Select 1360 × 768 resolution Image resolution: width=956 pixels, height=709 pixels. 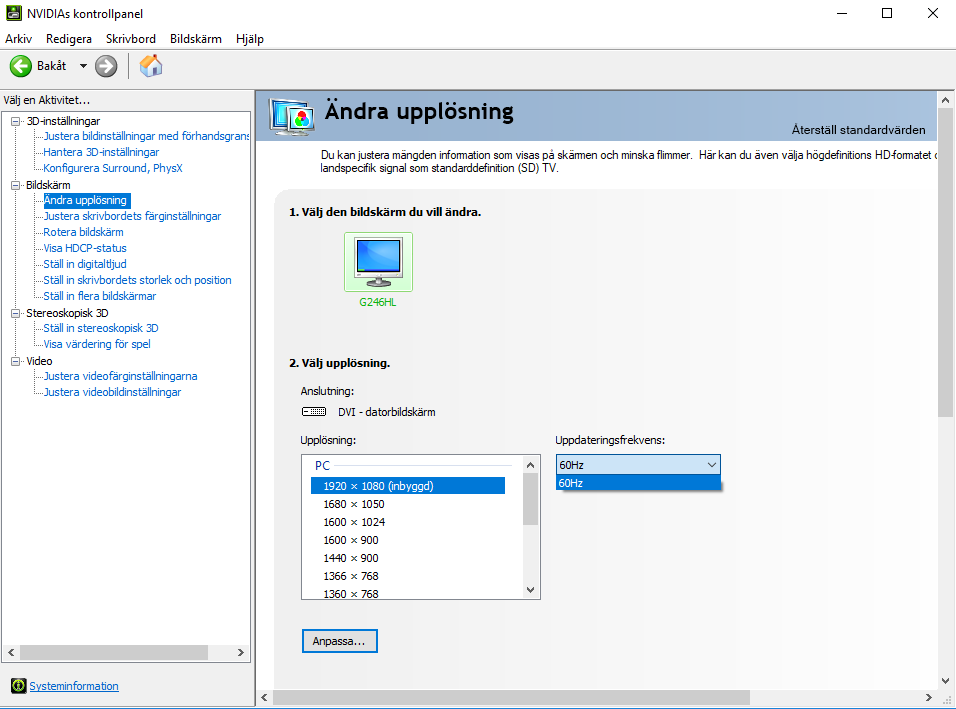[351, 593]
